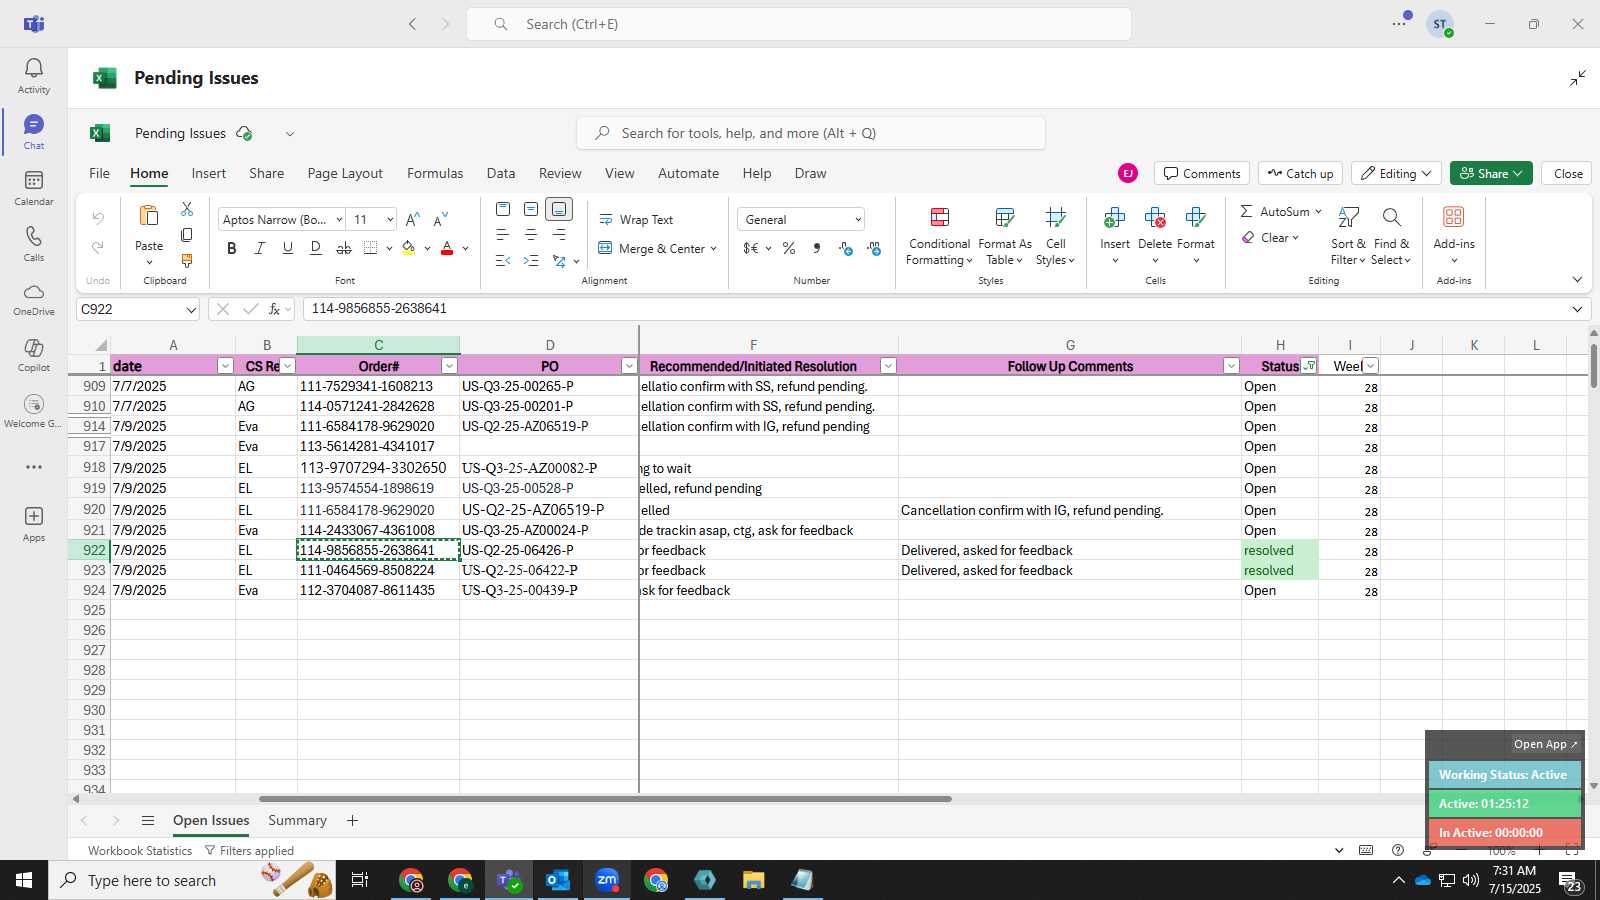Open the File menu
1600x900 pixels.
(x=99, y=173)
